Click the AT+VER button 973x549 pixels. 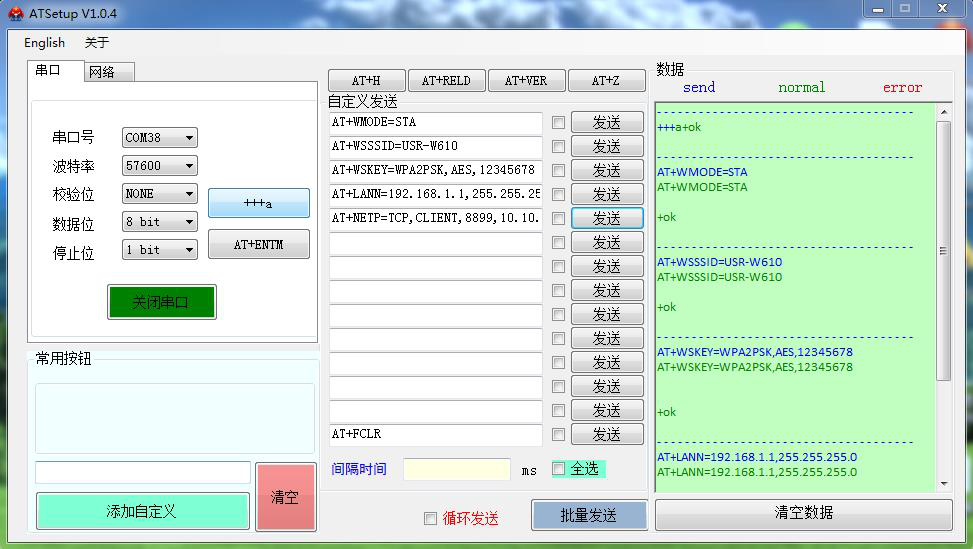coord(526,81)
